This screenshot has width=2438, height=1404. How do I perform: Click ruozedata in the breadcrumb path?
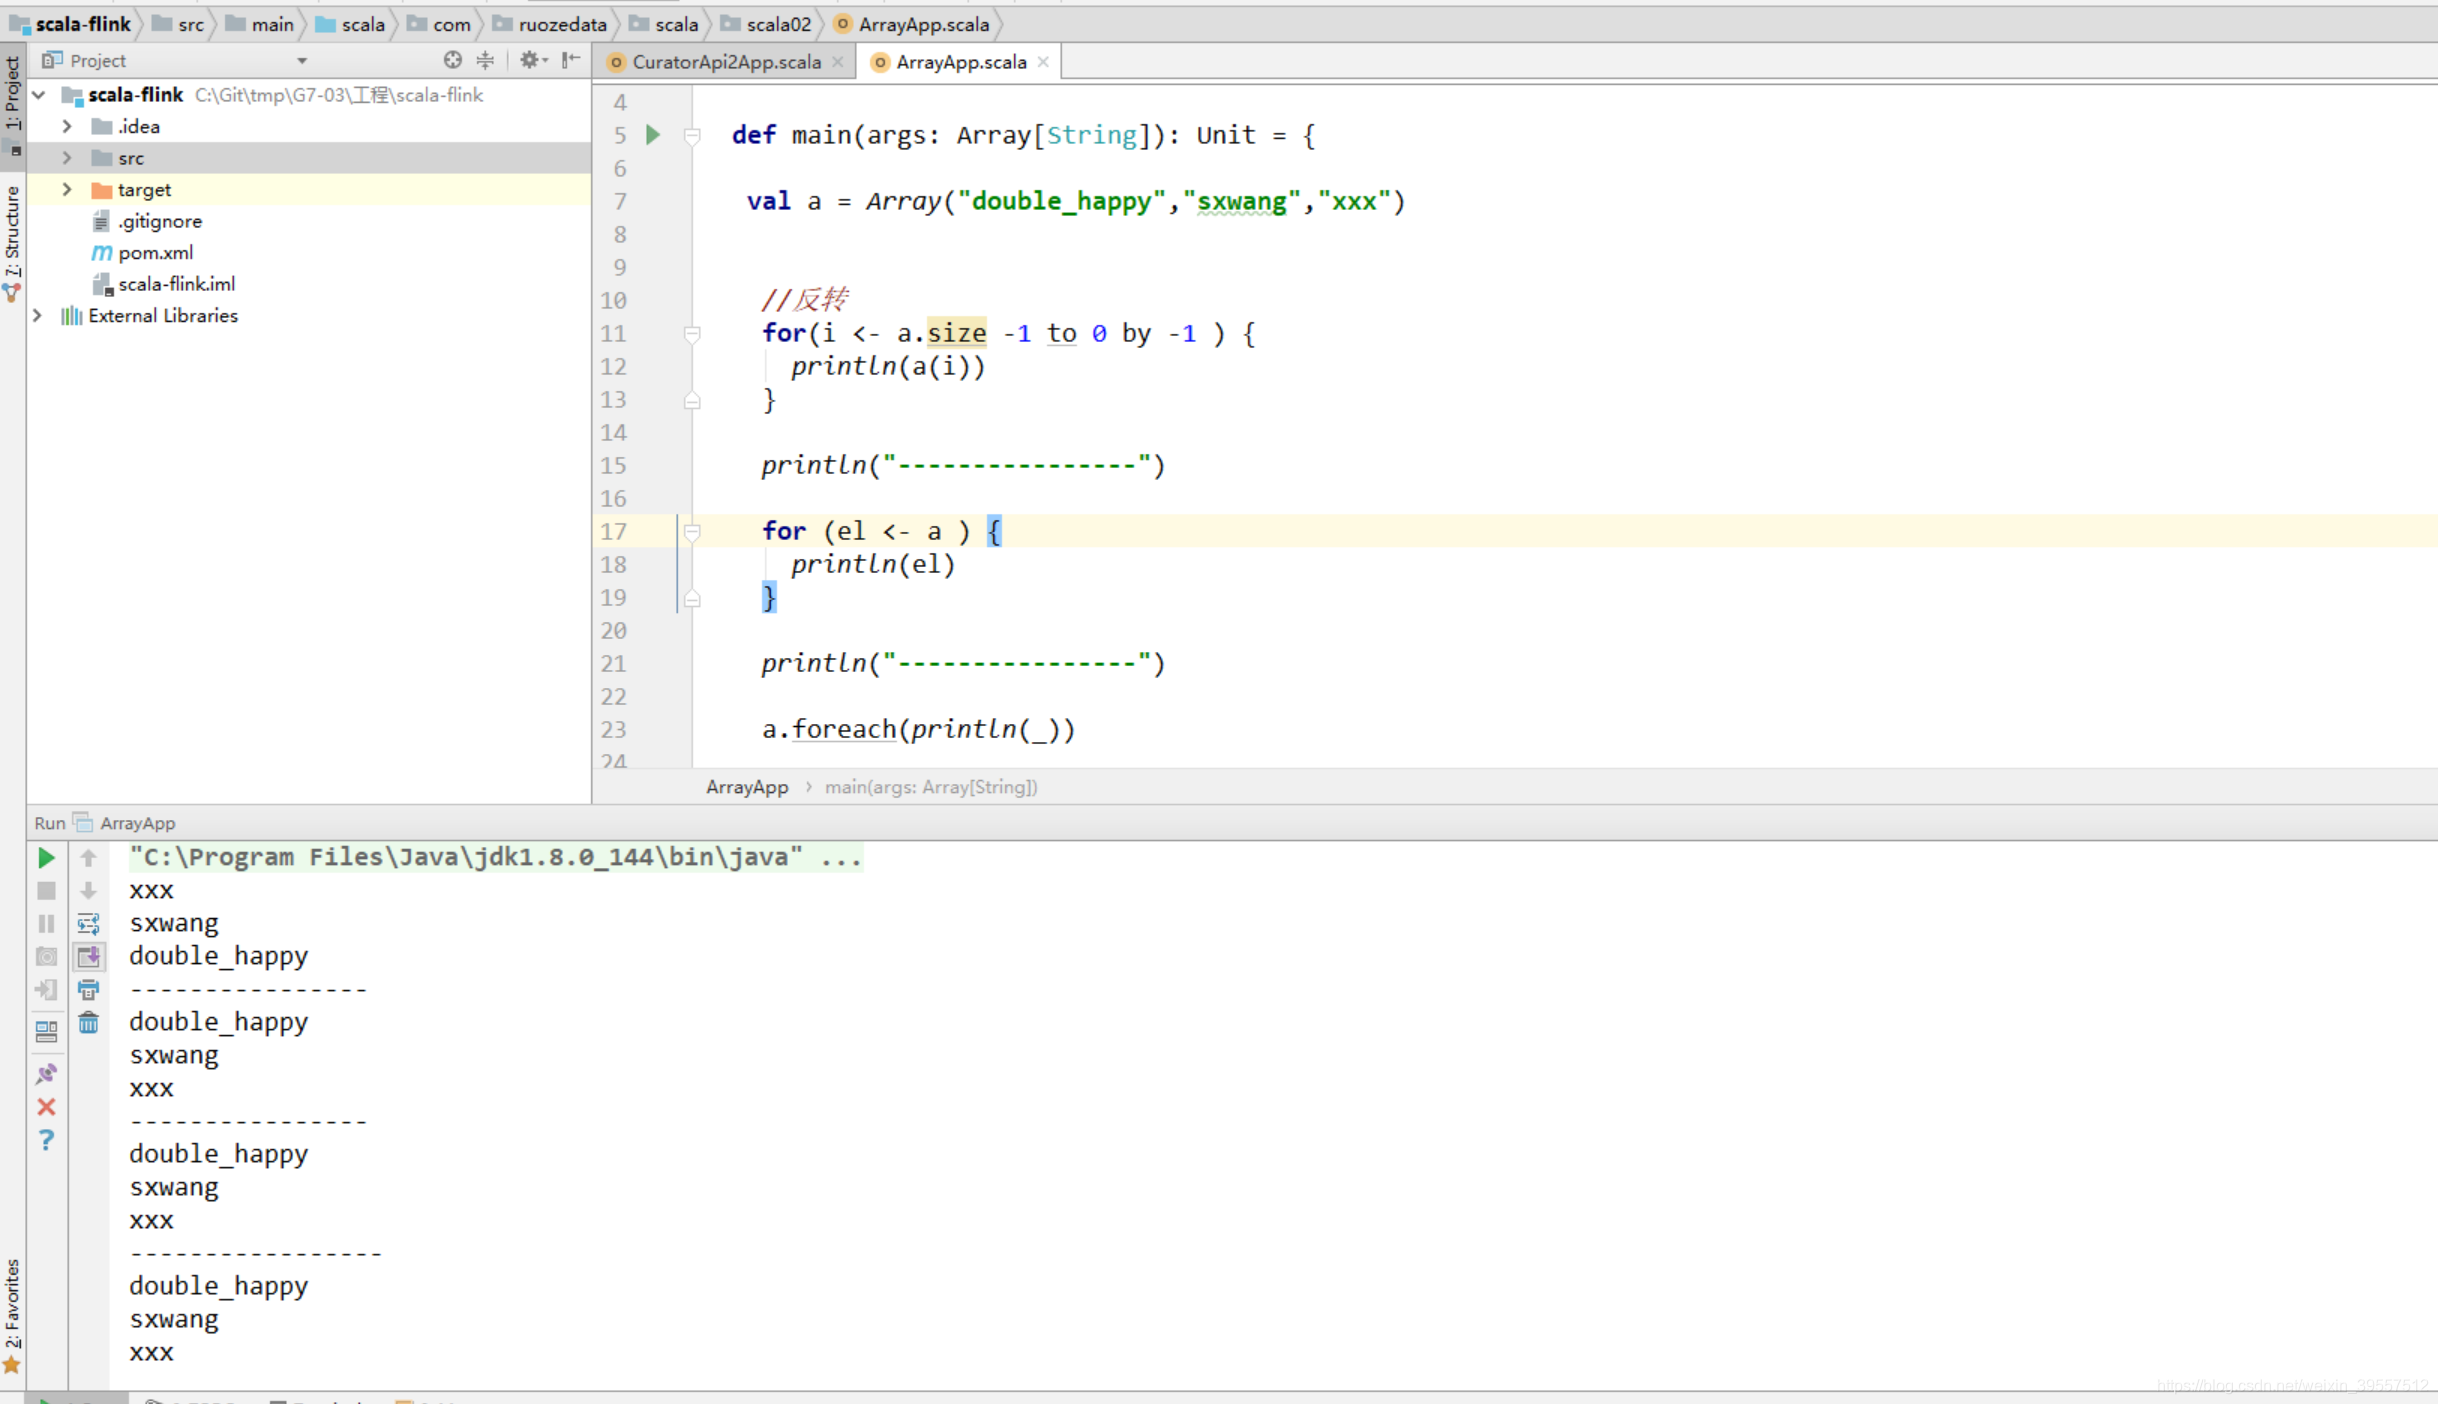click(562, 24)
